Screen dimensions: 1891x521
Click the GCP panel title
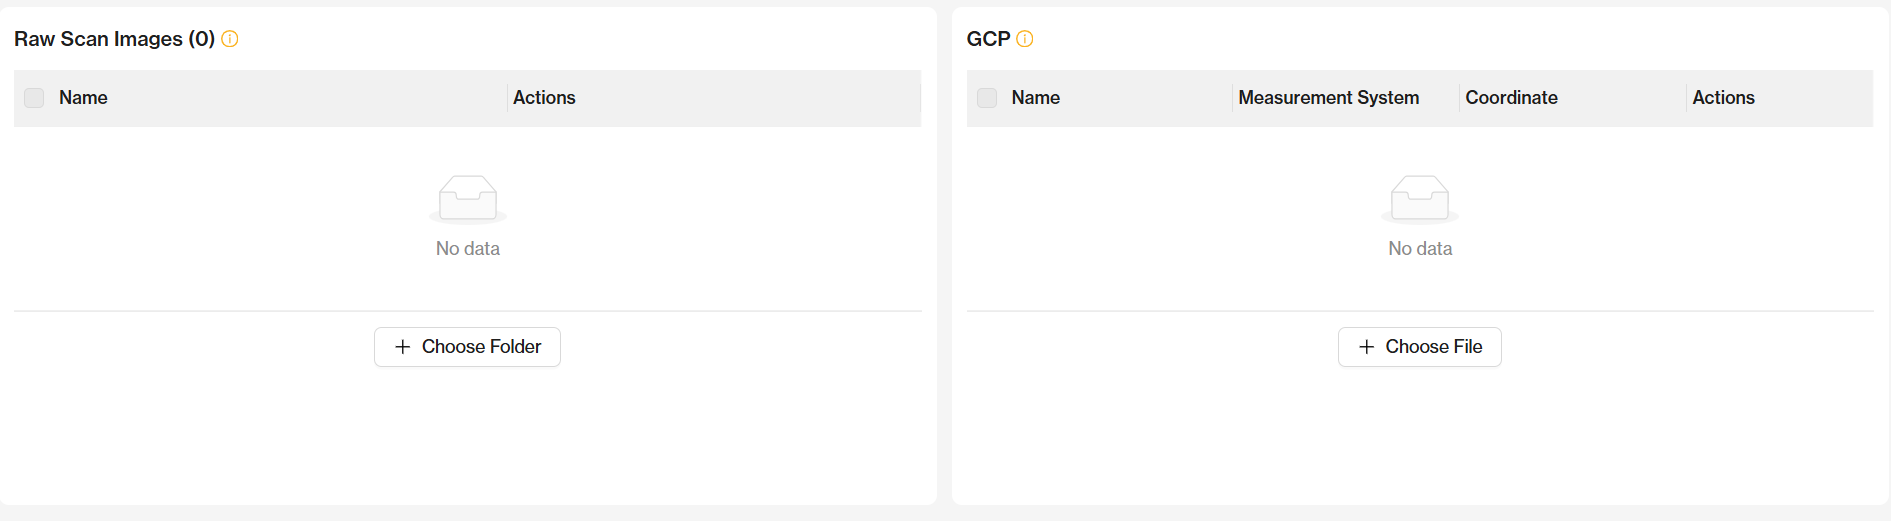[x=988, y=39]
